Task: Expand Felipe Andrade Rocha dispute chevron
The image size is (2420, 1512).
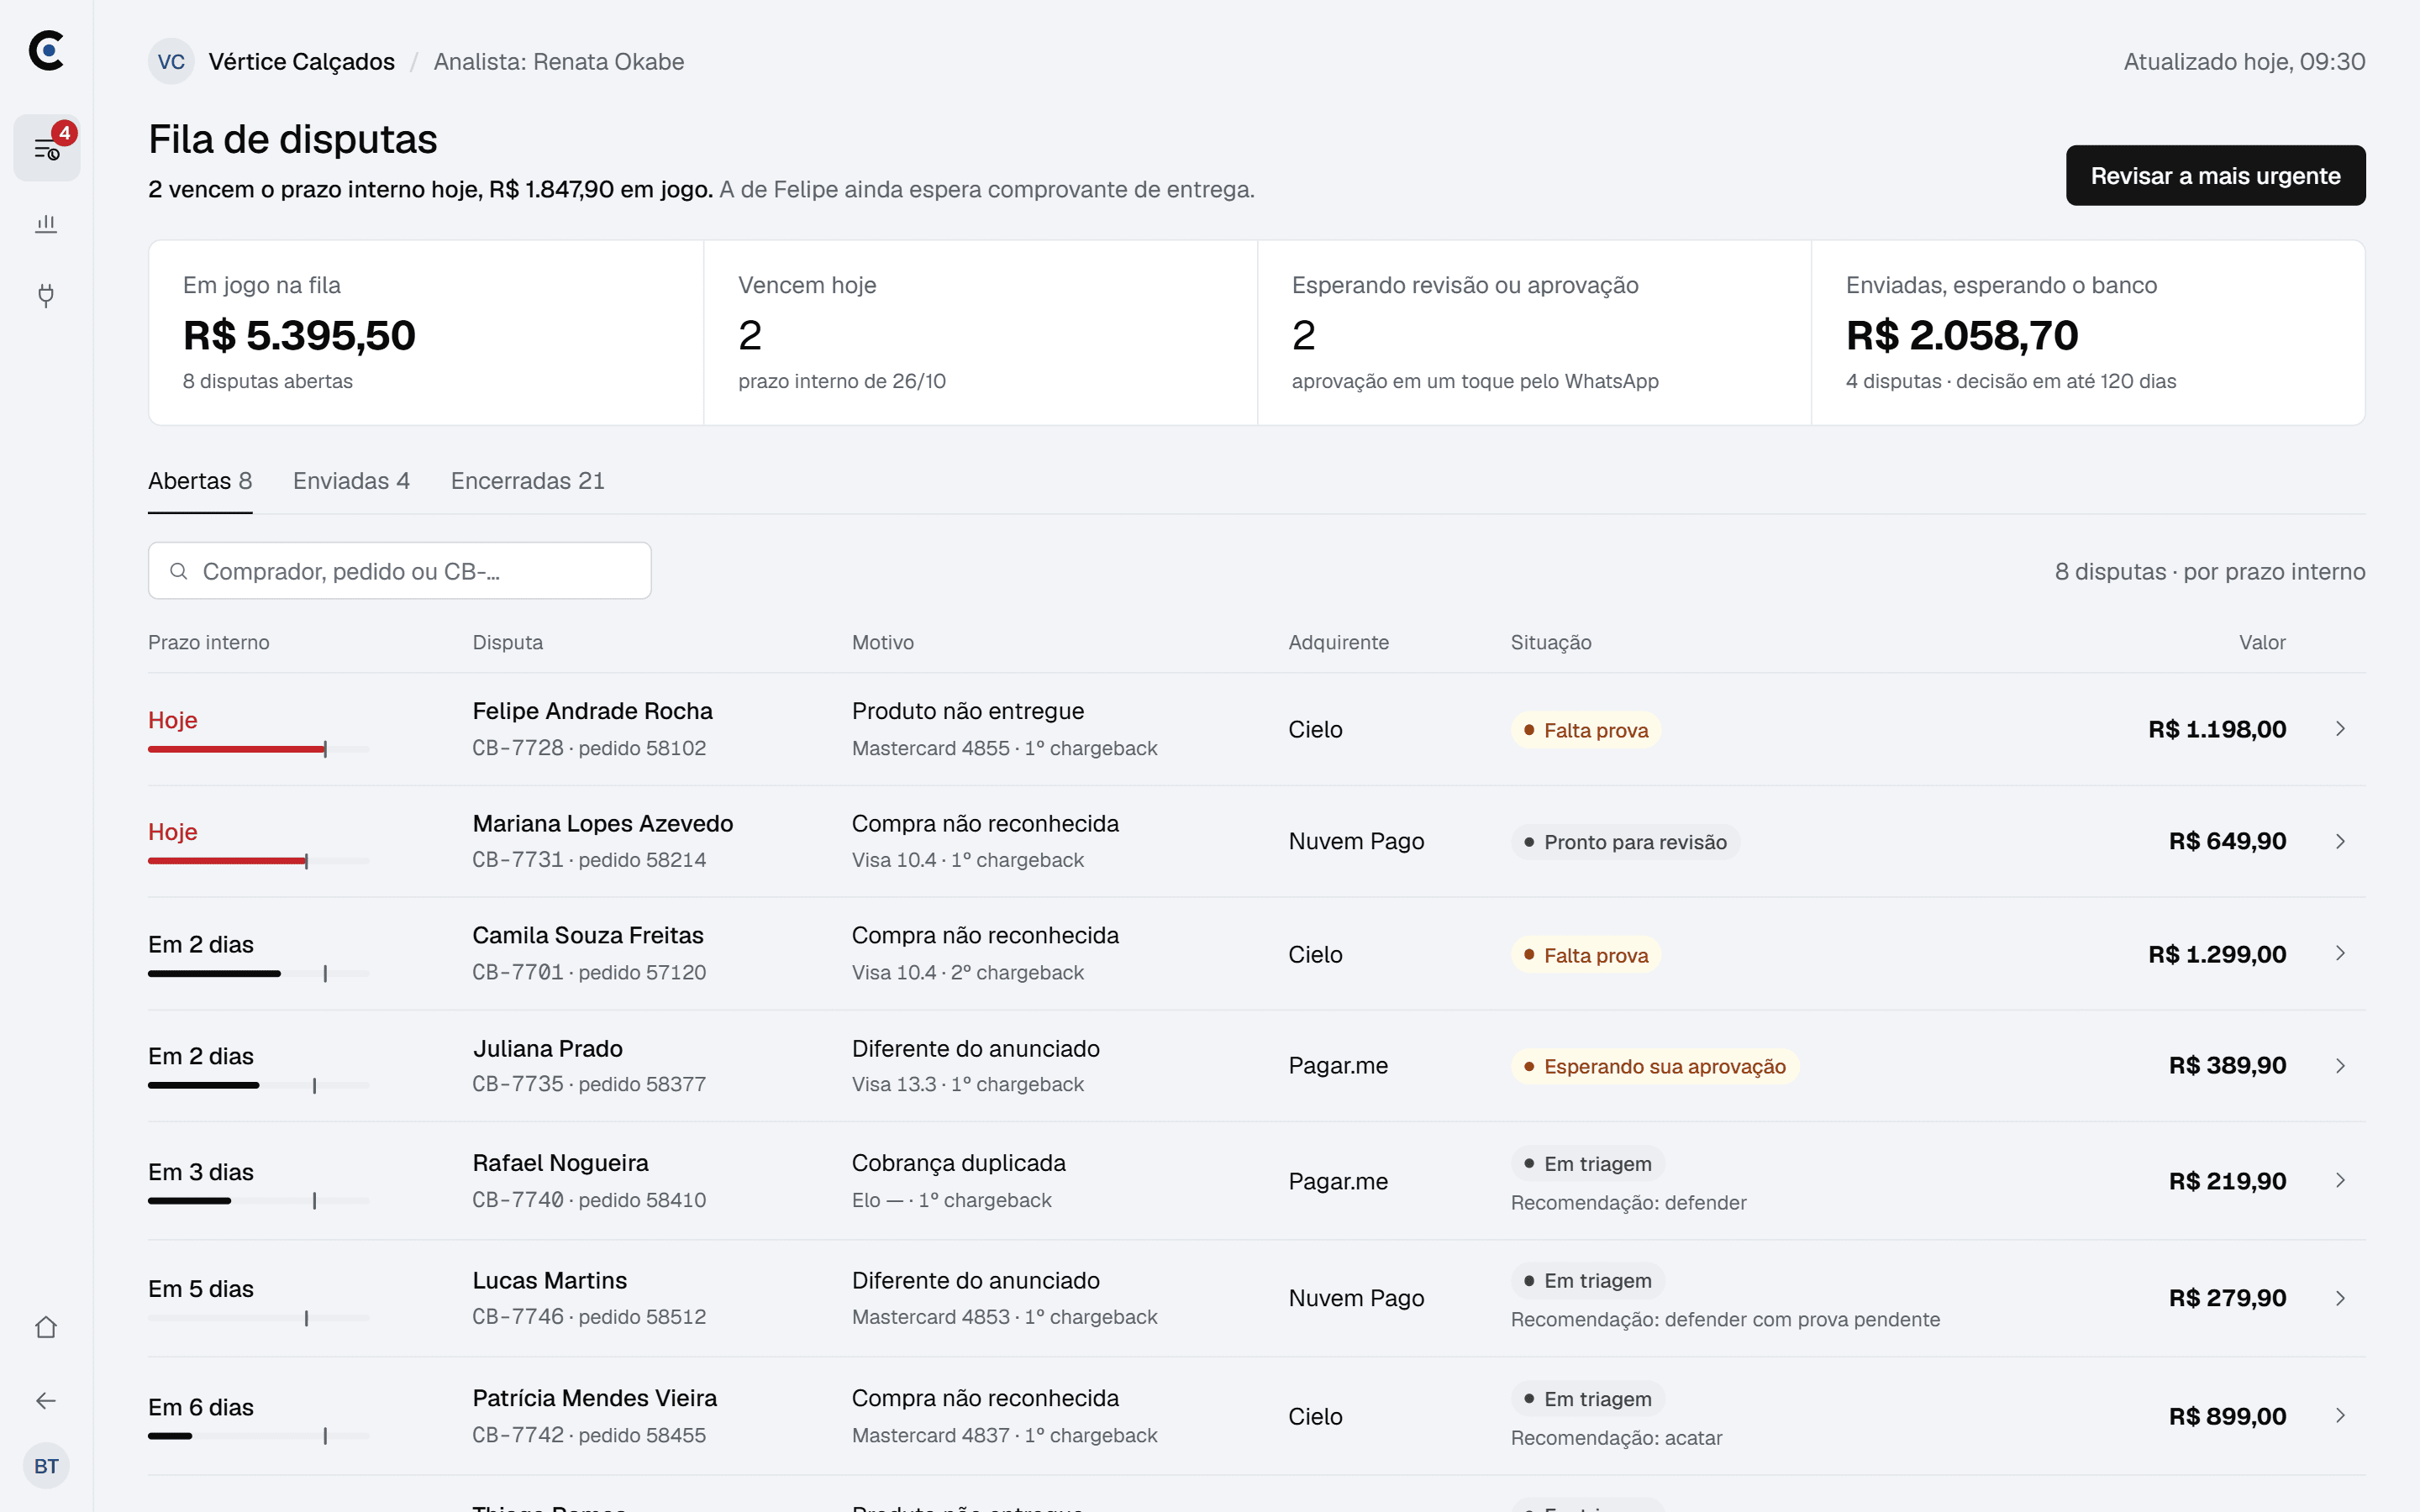Action: coord(2340,729)
